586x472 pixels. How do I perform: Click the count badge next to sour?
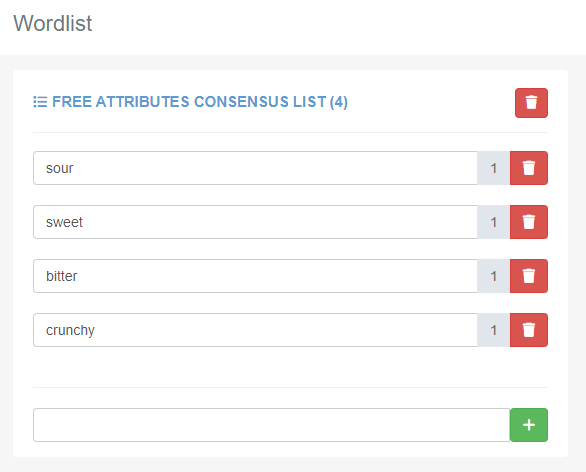(494, 168)
